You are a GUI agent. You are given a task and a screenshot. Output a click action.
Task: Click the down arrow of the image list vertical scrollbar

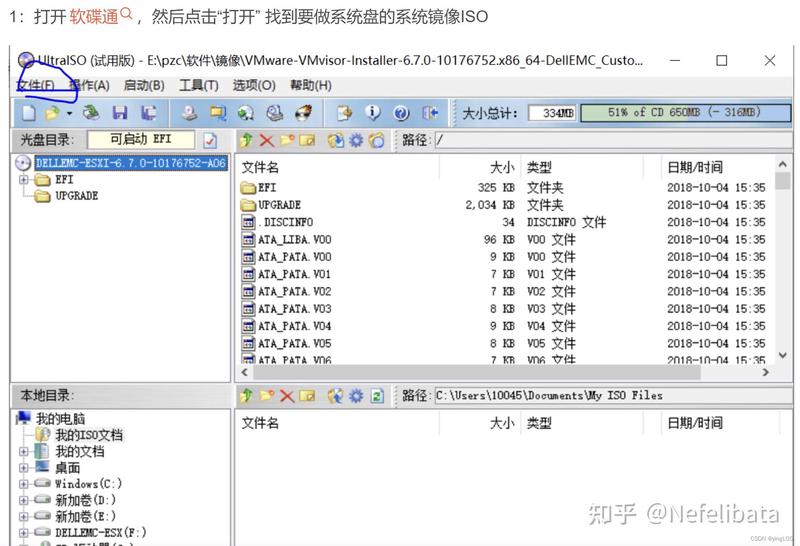(x=783, y=356)
